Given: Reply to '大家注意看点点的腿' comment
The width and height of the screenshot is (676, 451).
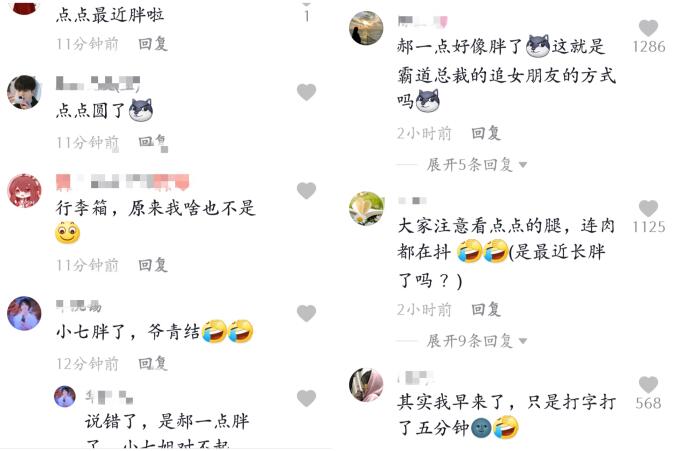Looking at the screenshot, I should (x=486, y=309).
